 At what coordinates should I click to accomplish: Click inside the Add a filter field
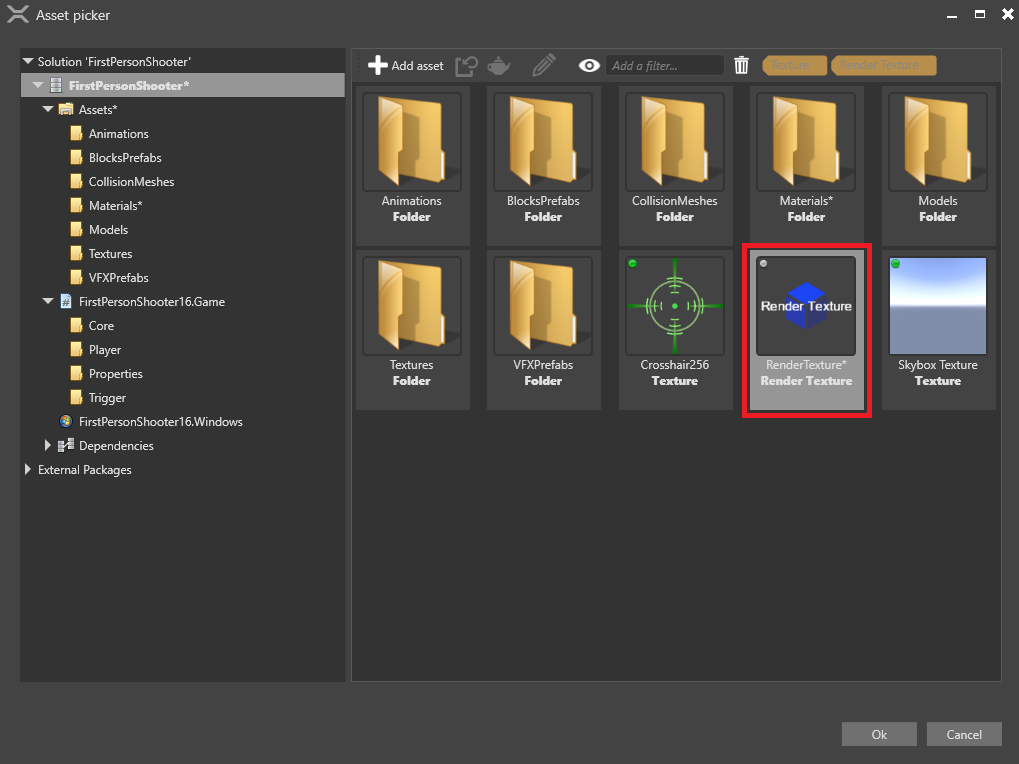pos(665,65)
